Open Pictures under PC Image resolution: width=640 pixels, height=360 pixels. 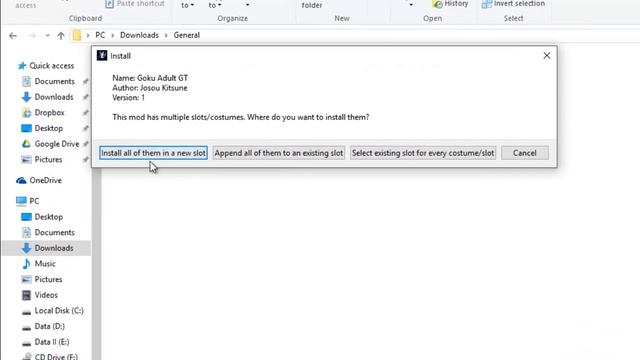coord(48,279)
